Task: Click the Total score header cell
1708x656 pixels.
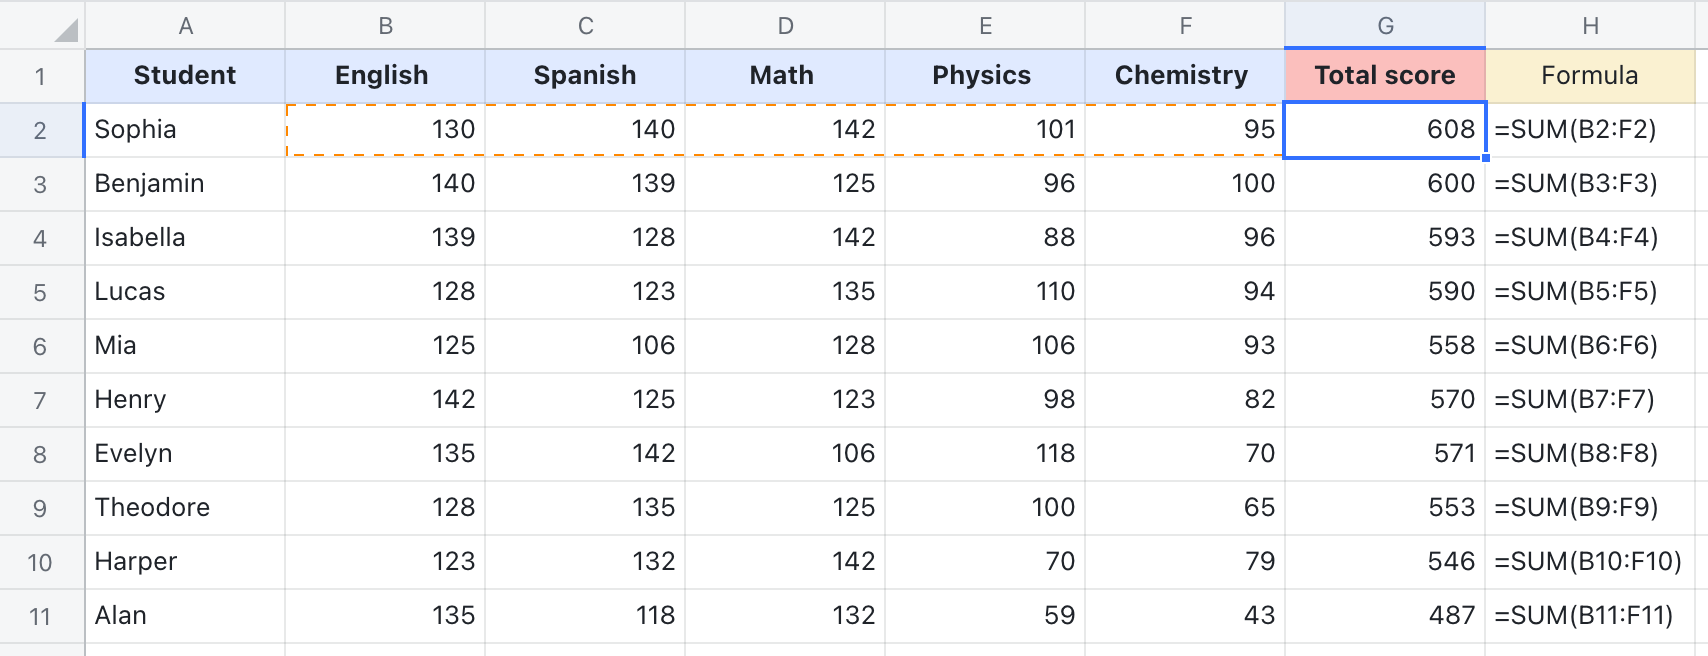Action: click(x=1385, y=75)
